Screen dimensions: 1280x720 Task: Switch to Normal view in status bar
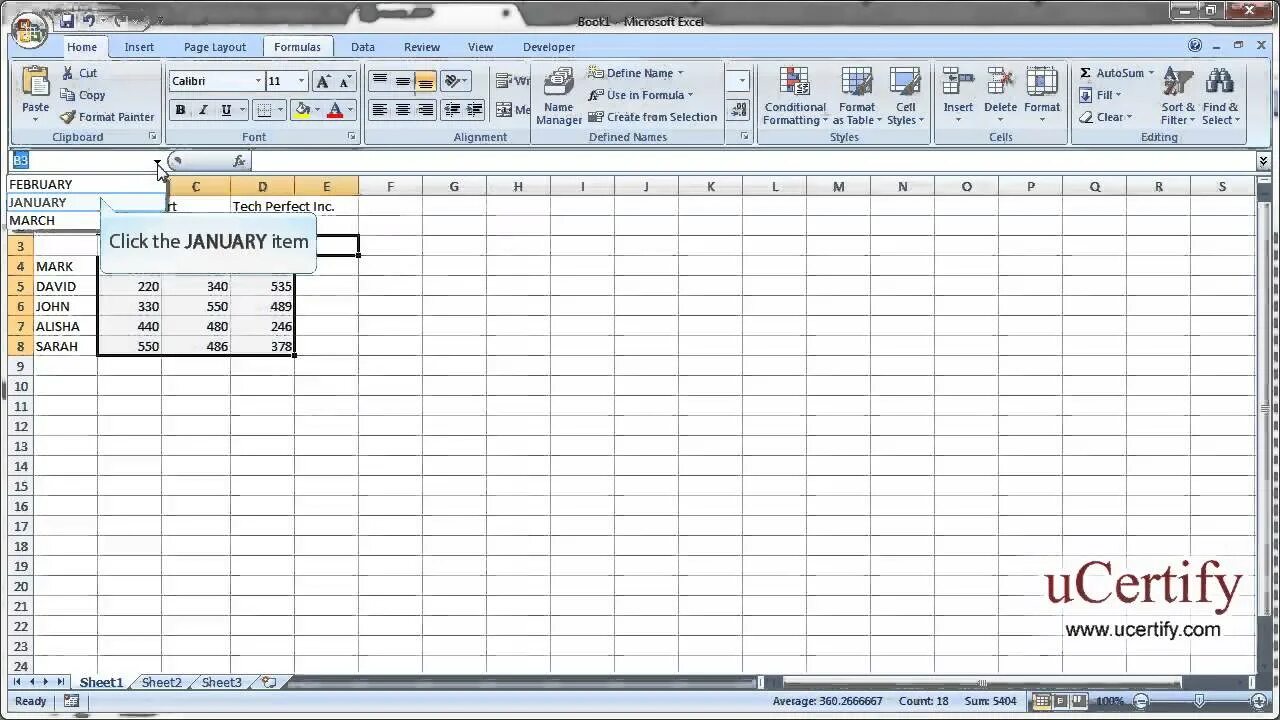tap(1042, 701)
